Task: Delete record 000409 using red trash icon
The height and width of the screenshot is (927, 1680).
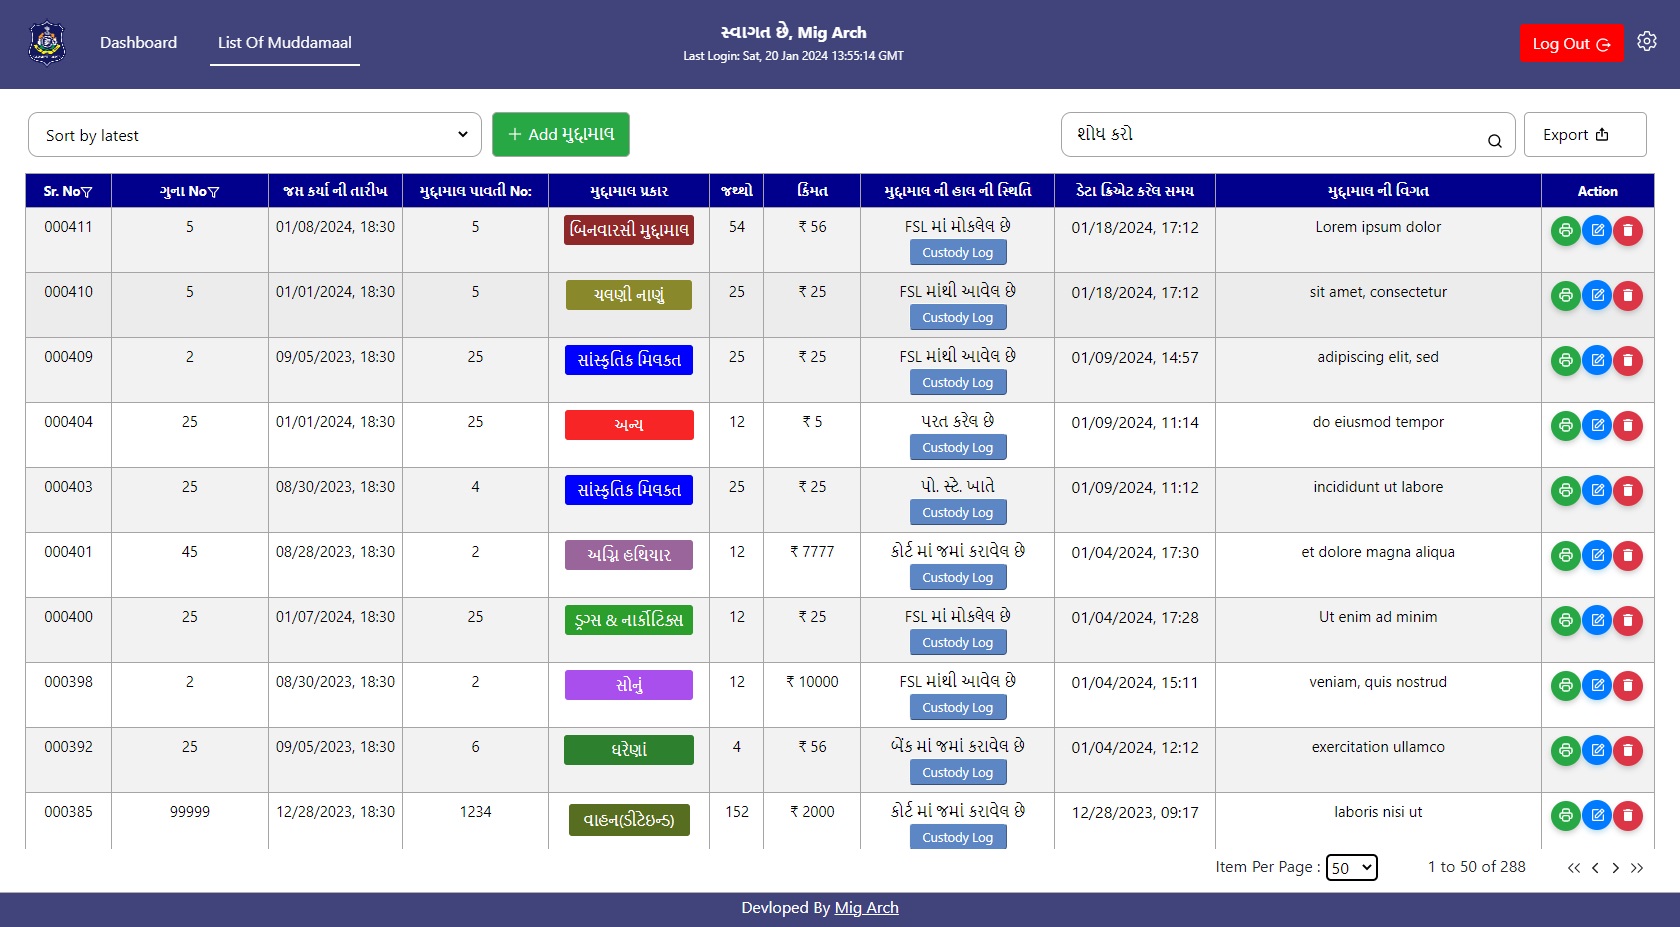Action: tap(1628, 361)
